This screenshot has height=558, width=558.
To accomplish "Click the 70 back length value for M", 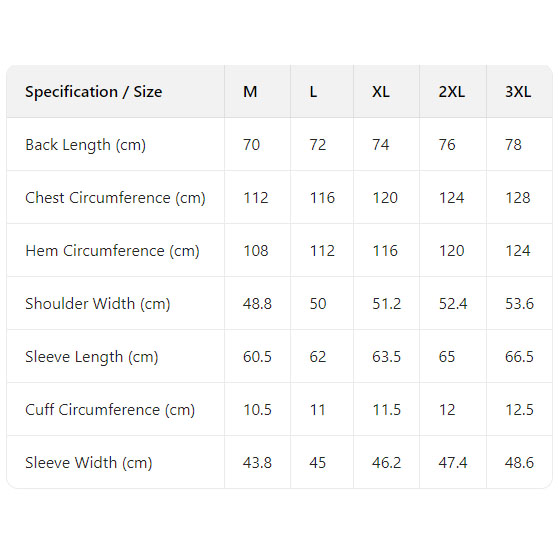I will (x=252, y=145).
